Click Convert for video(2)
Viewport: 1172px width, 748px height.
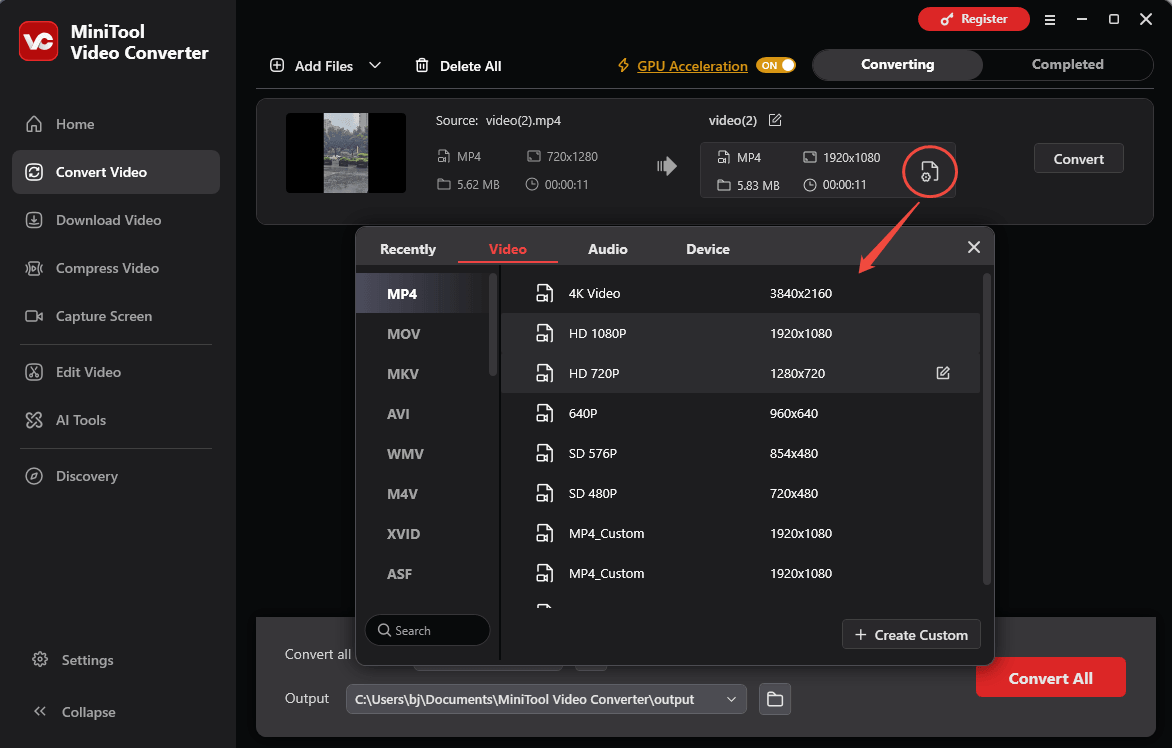1079,158
